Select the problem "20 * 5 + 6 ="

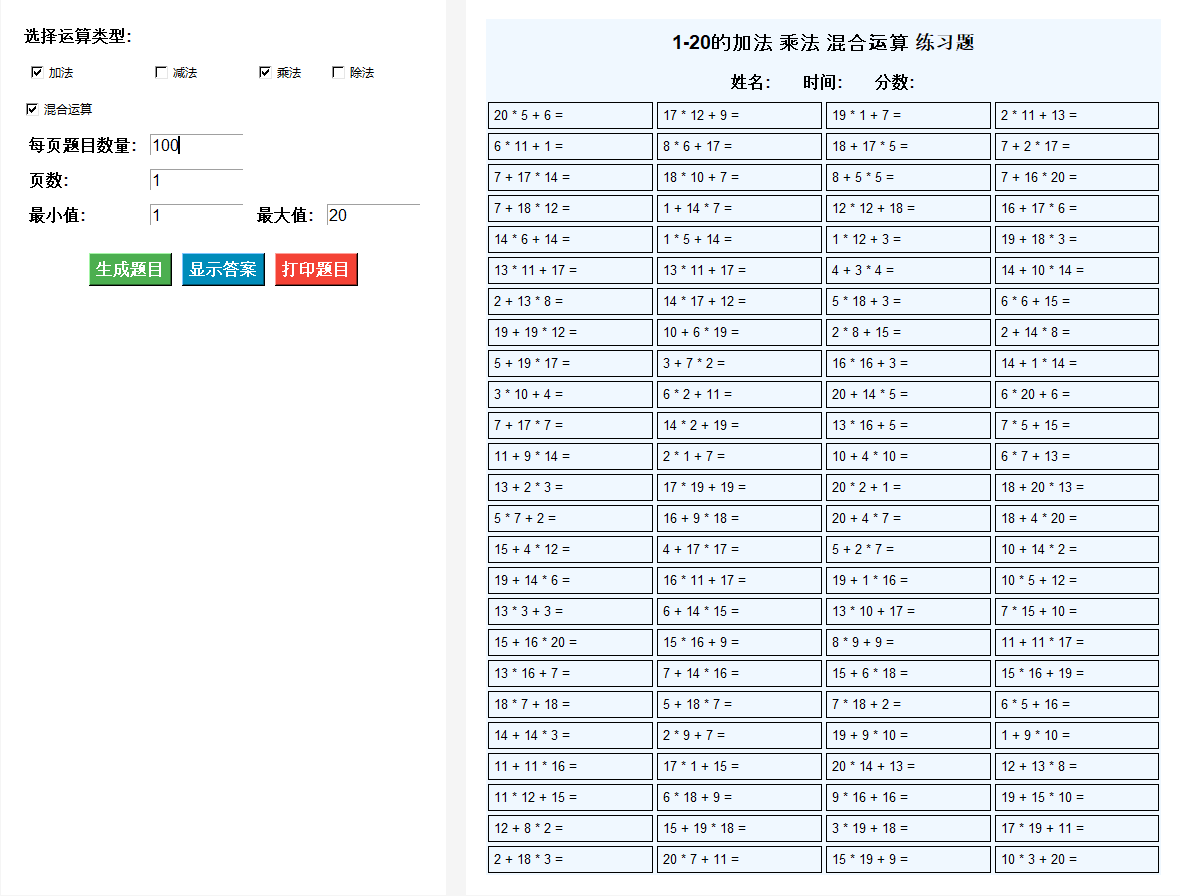click(x=570, y=115)
